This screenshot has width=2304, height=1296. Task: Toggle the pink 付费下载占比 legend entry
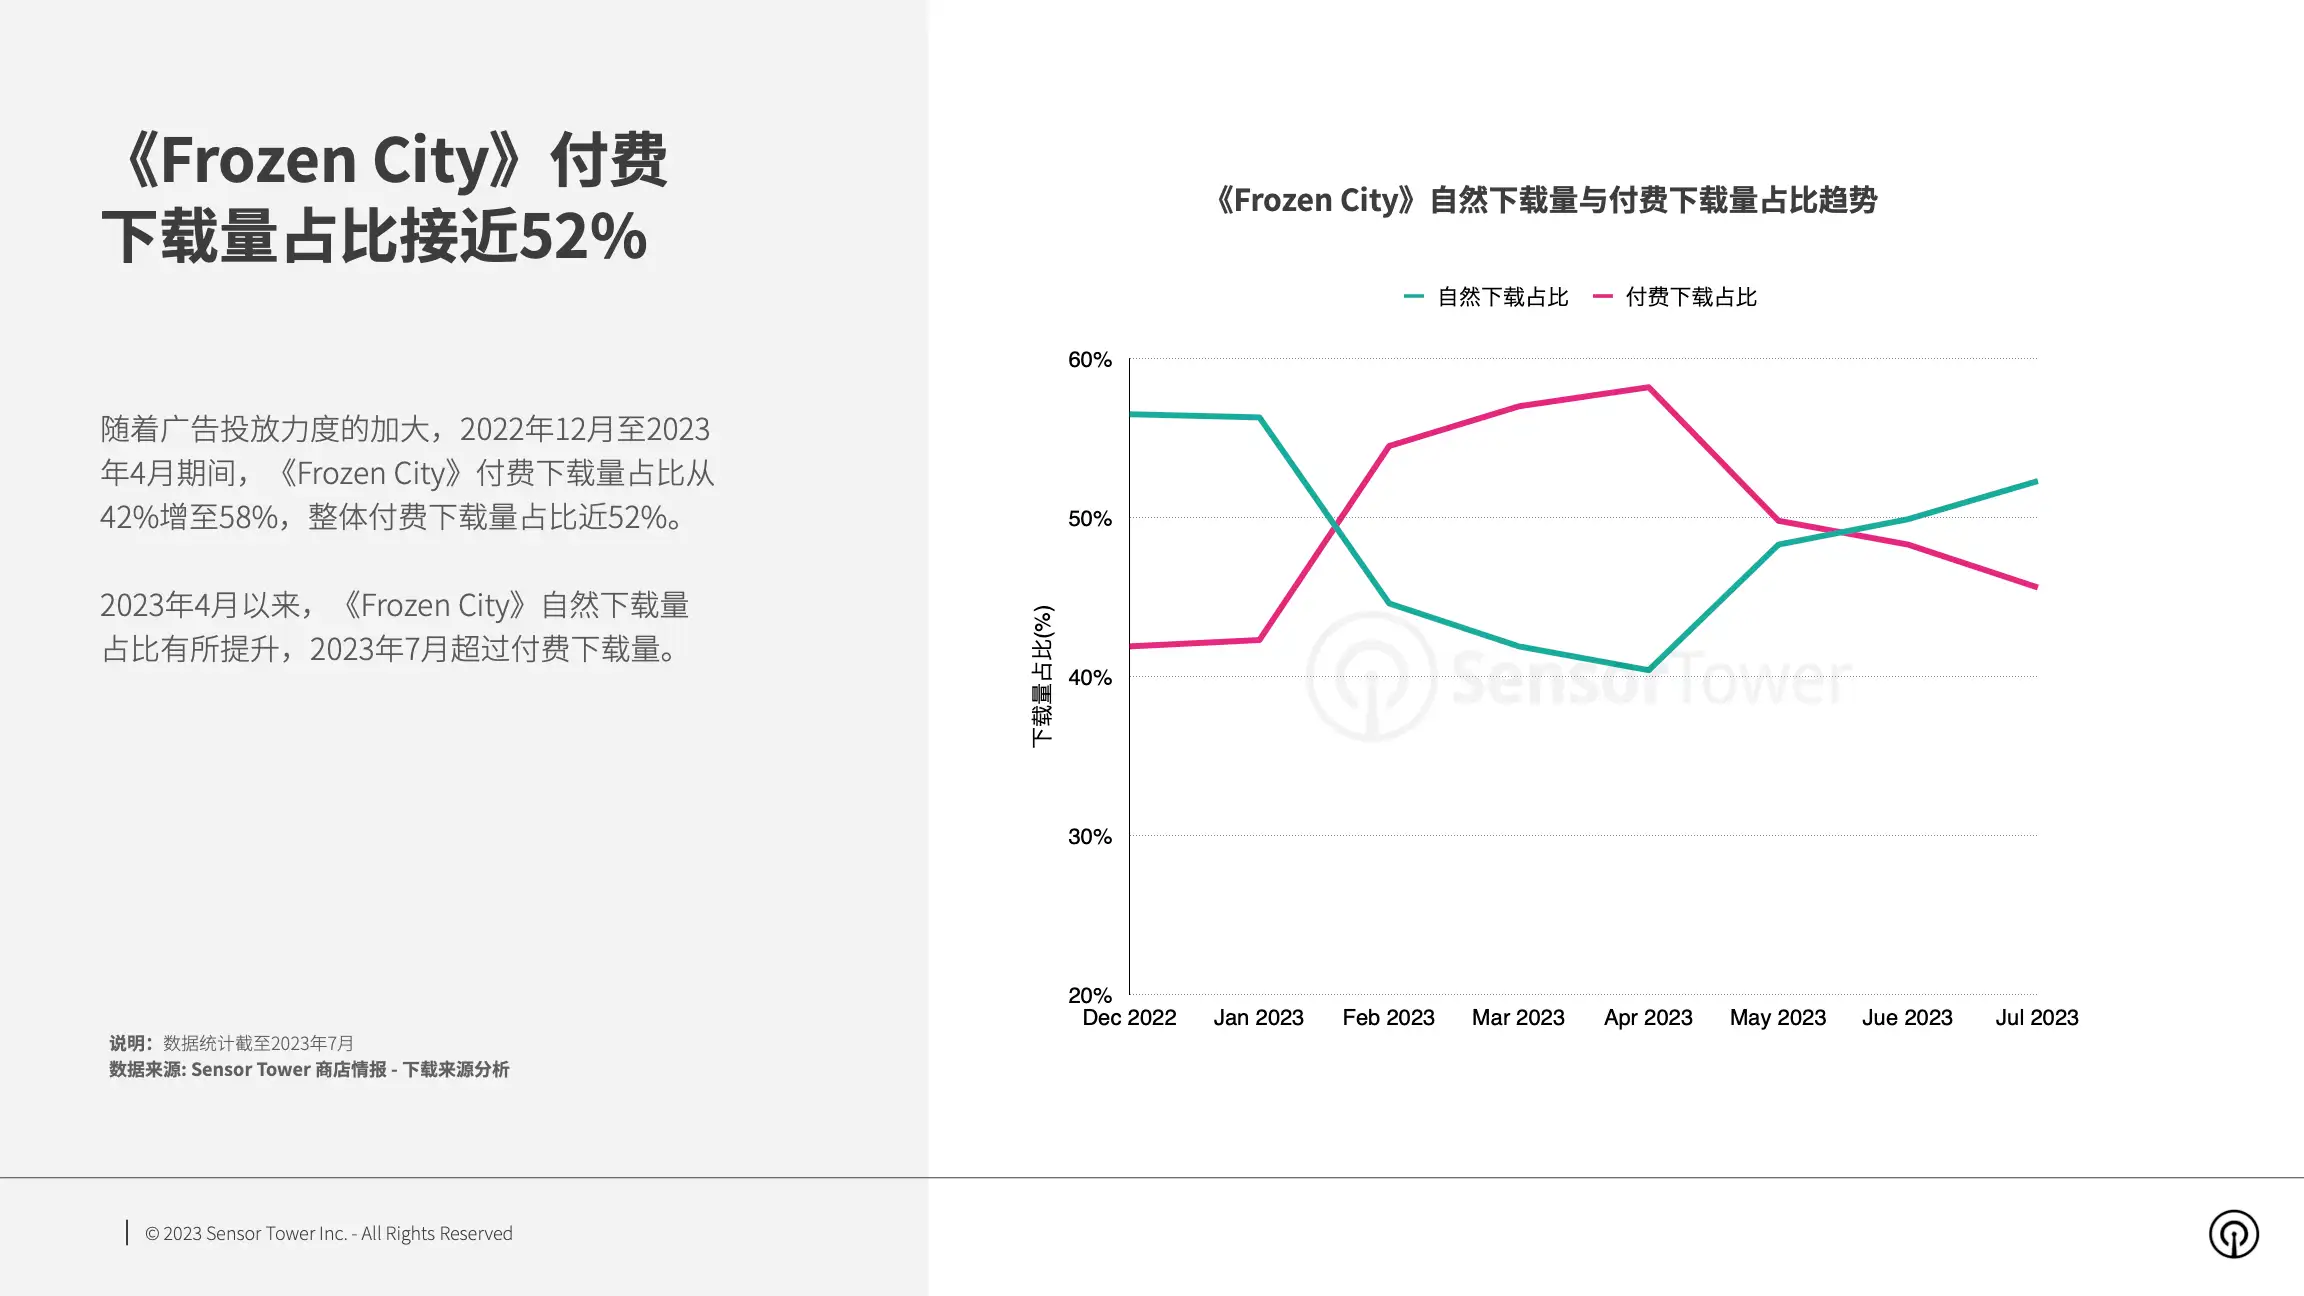point(1675,297)
